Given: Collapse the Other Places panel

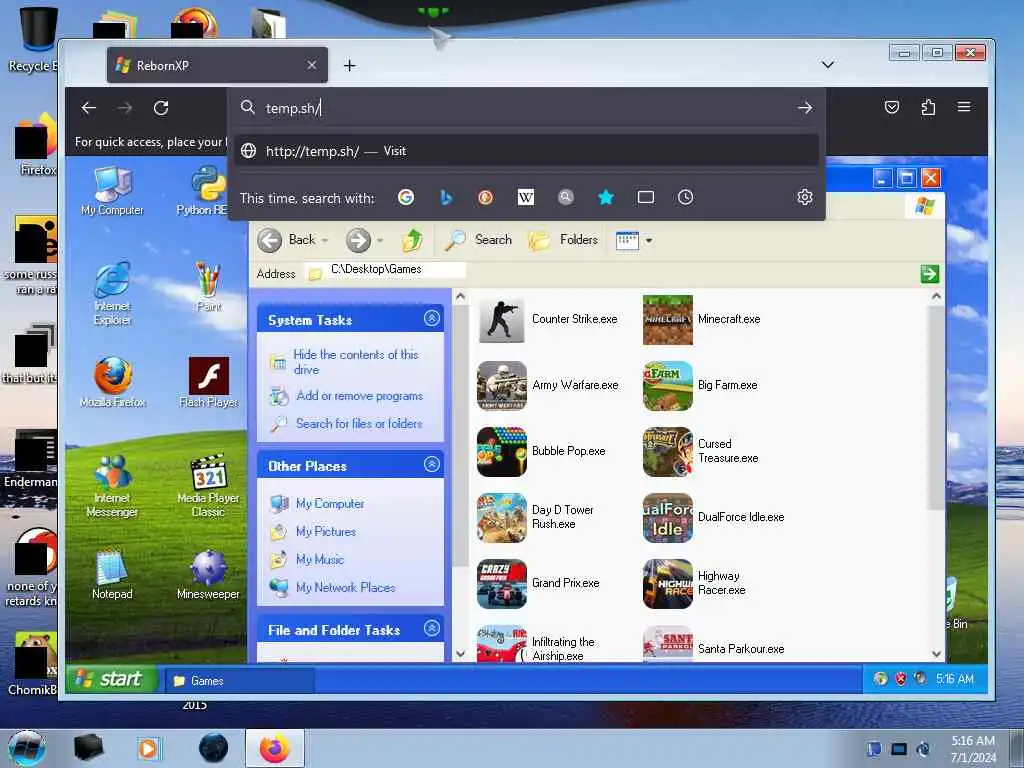Looking at the screenshot, I should (x=432, y=464).
